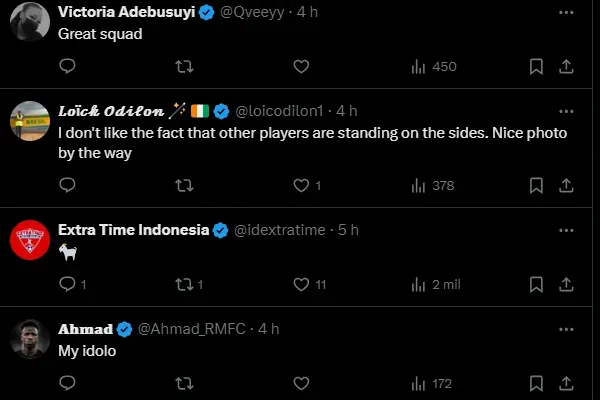Bookmark Loïck Odilon's tweet
The width and height of the screenshot is (600, 400).
click(536, 185)
